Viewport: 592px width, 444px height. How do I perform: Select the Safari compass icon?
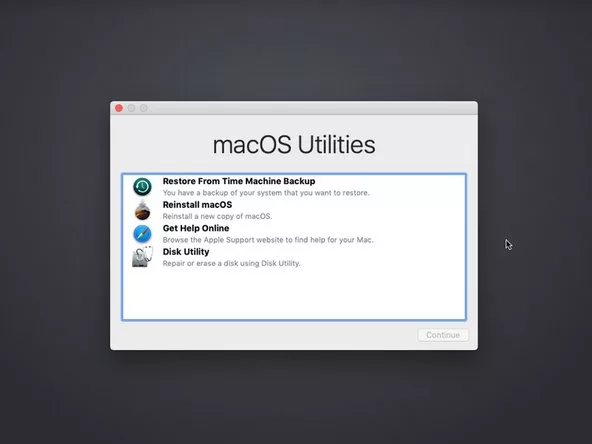(142, 234)
